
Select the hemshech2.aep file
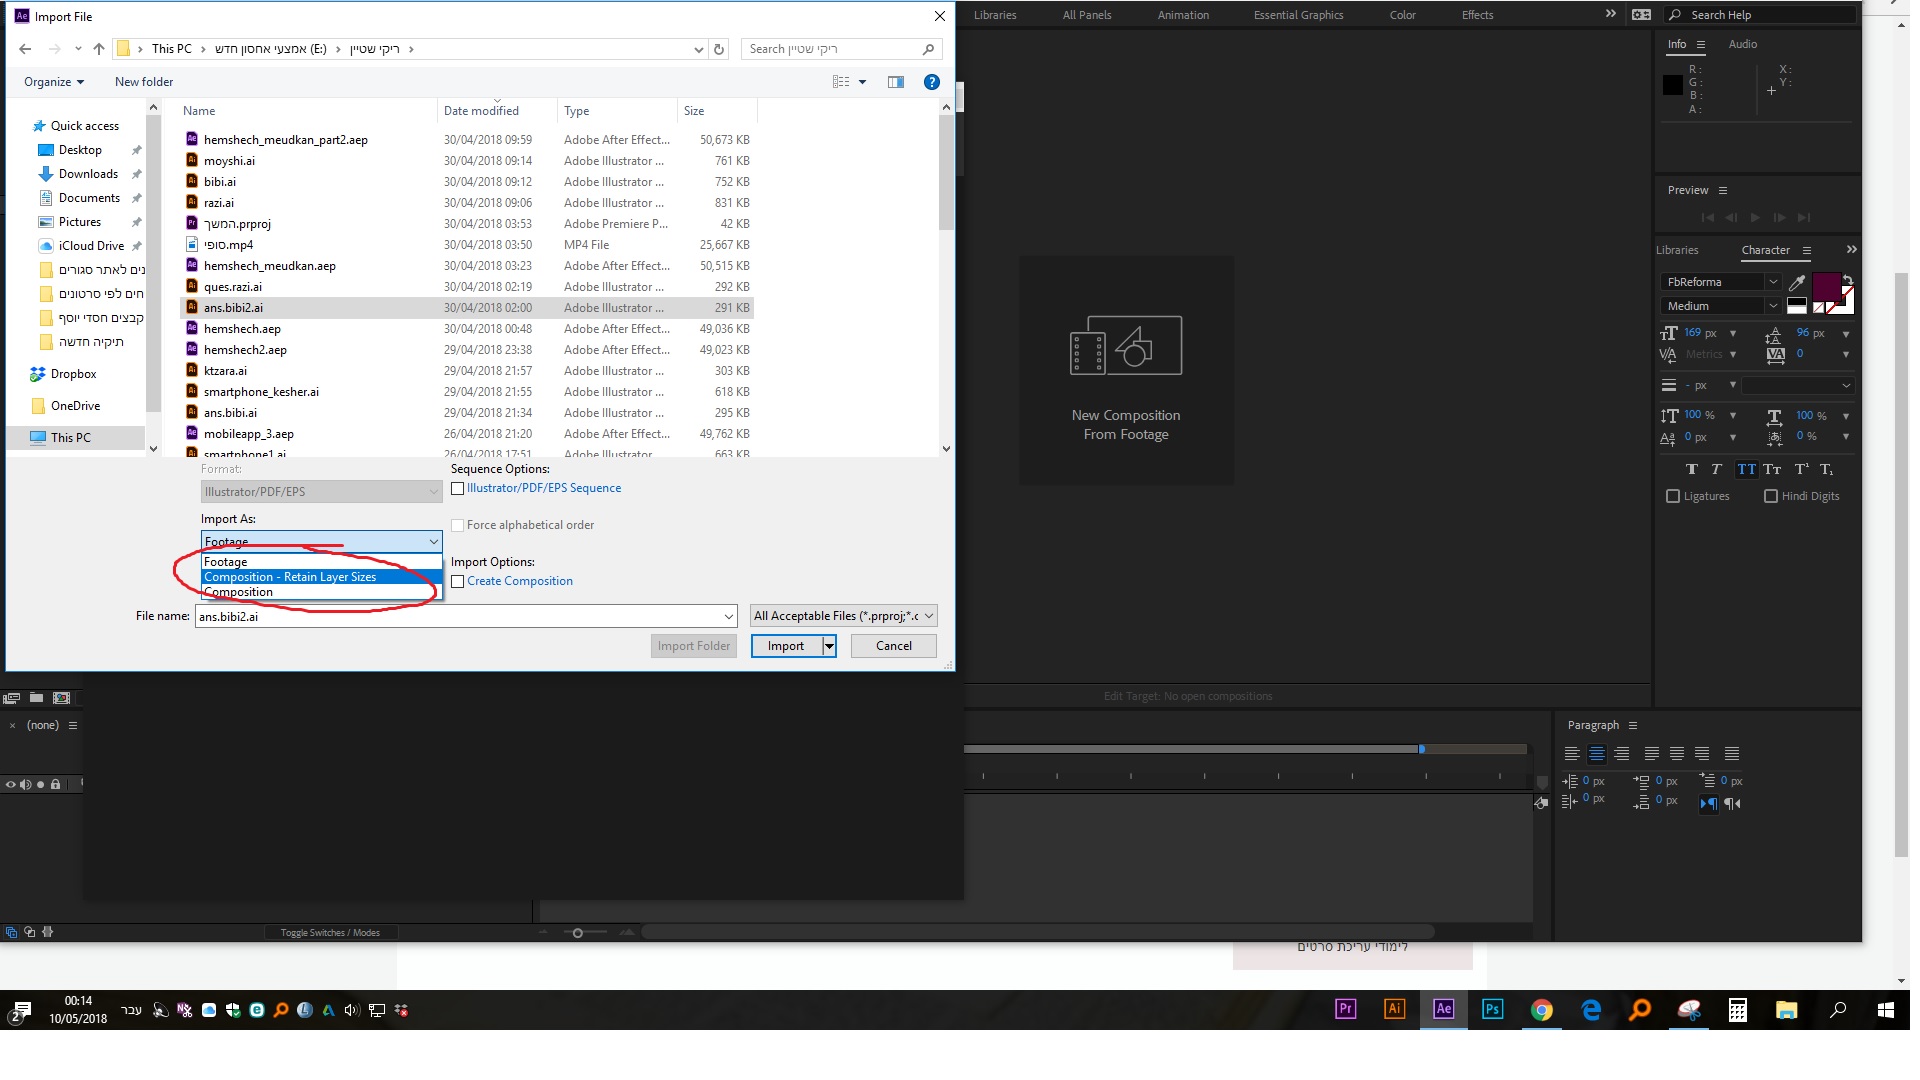click(245, 350)
